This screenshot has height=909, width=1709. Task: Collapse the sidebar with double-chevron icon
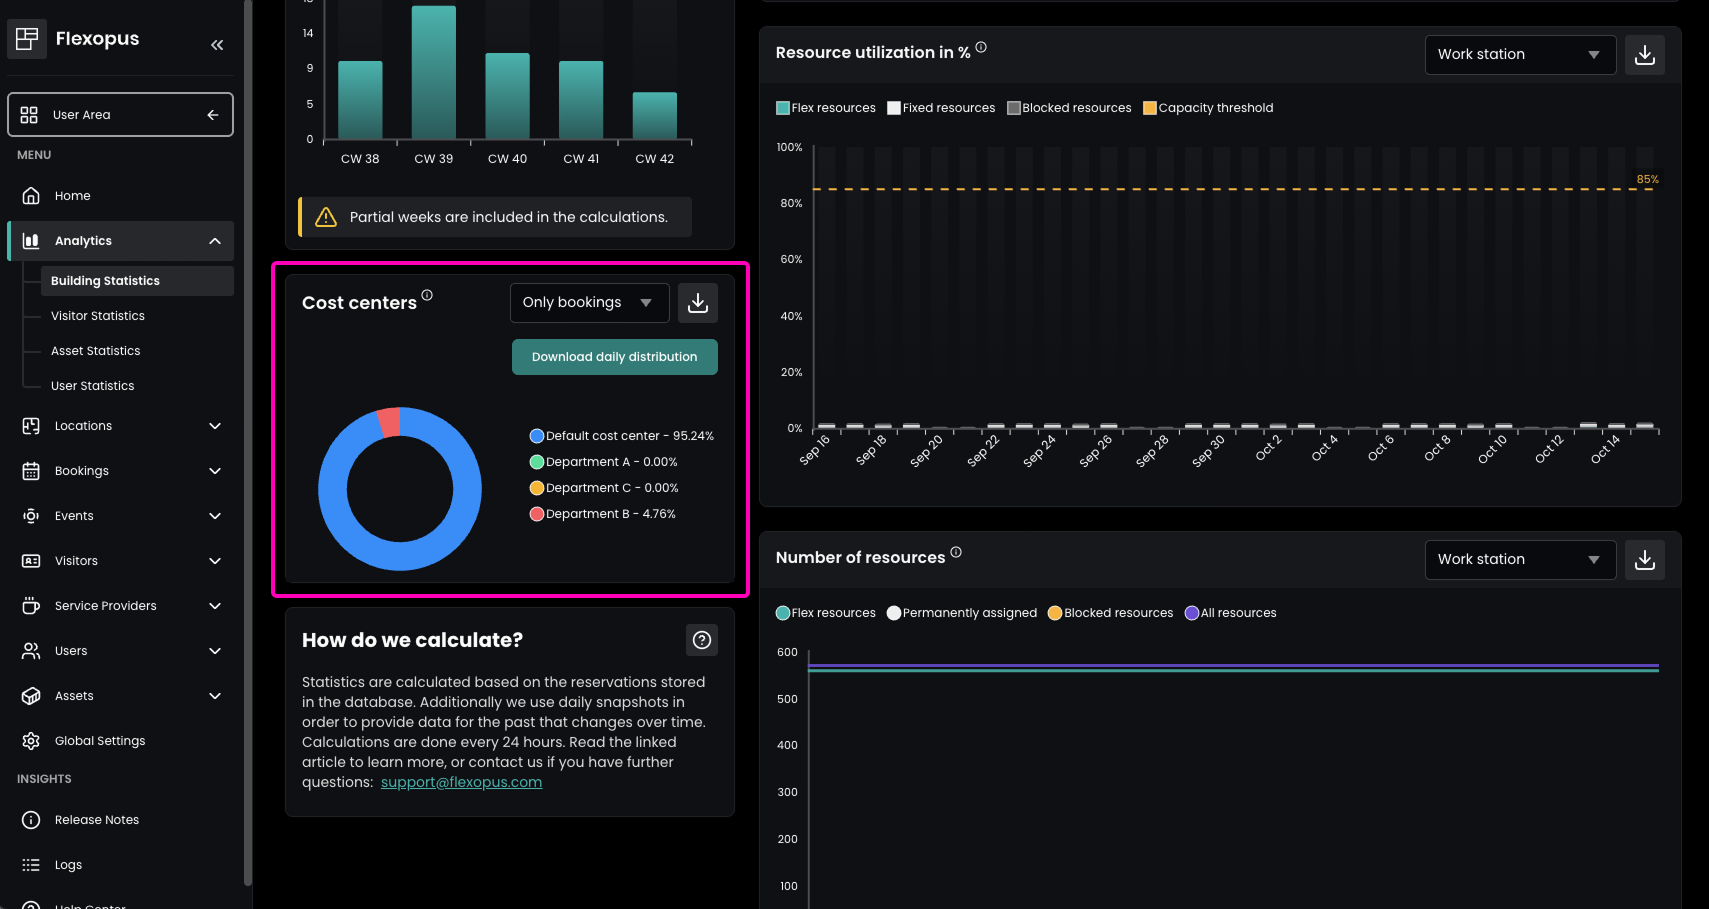coord(217,45)
